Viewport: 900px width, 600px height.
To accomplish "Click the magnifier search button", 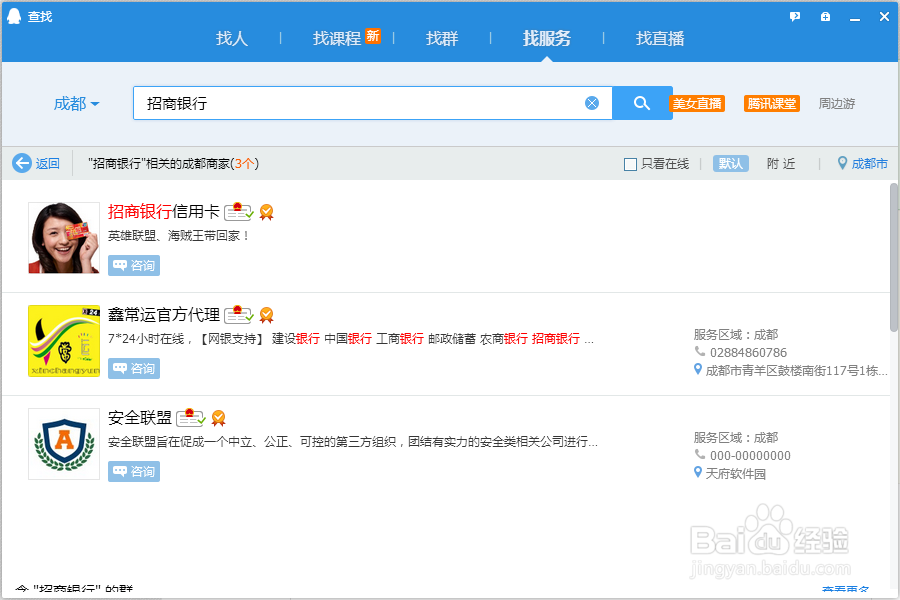I will 642,103.
